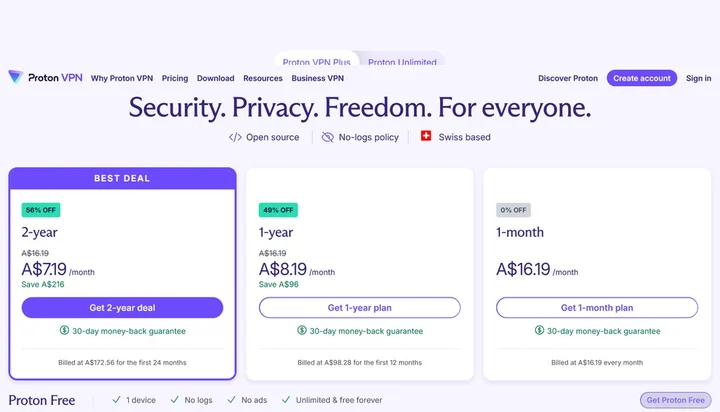Expand the Discover Proton menu
This screenshot has height=412, width=720.
pyautogui.click(x=568, y=78)
